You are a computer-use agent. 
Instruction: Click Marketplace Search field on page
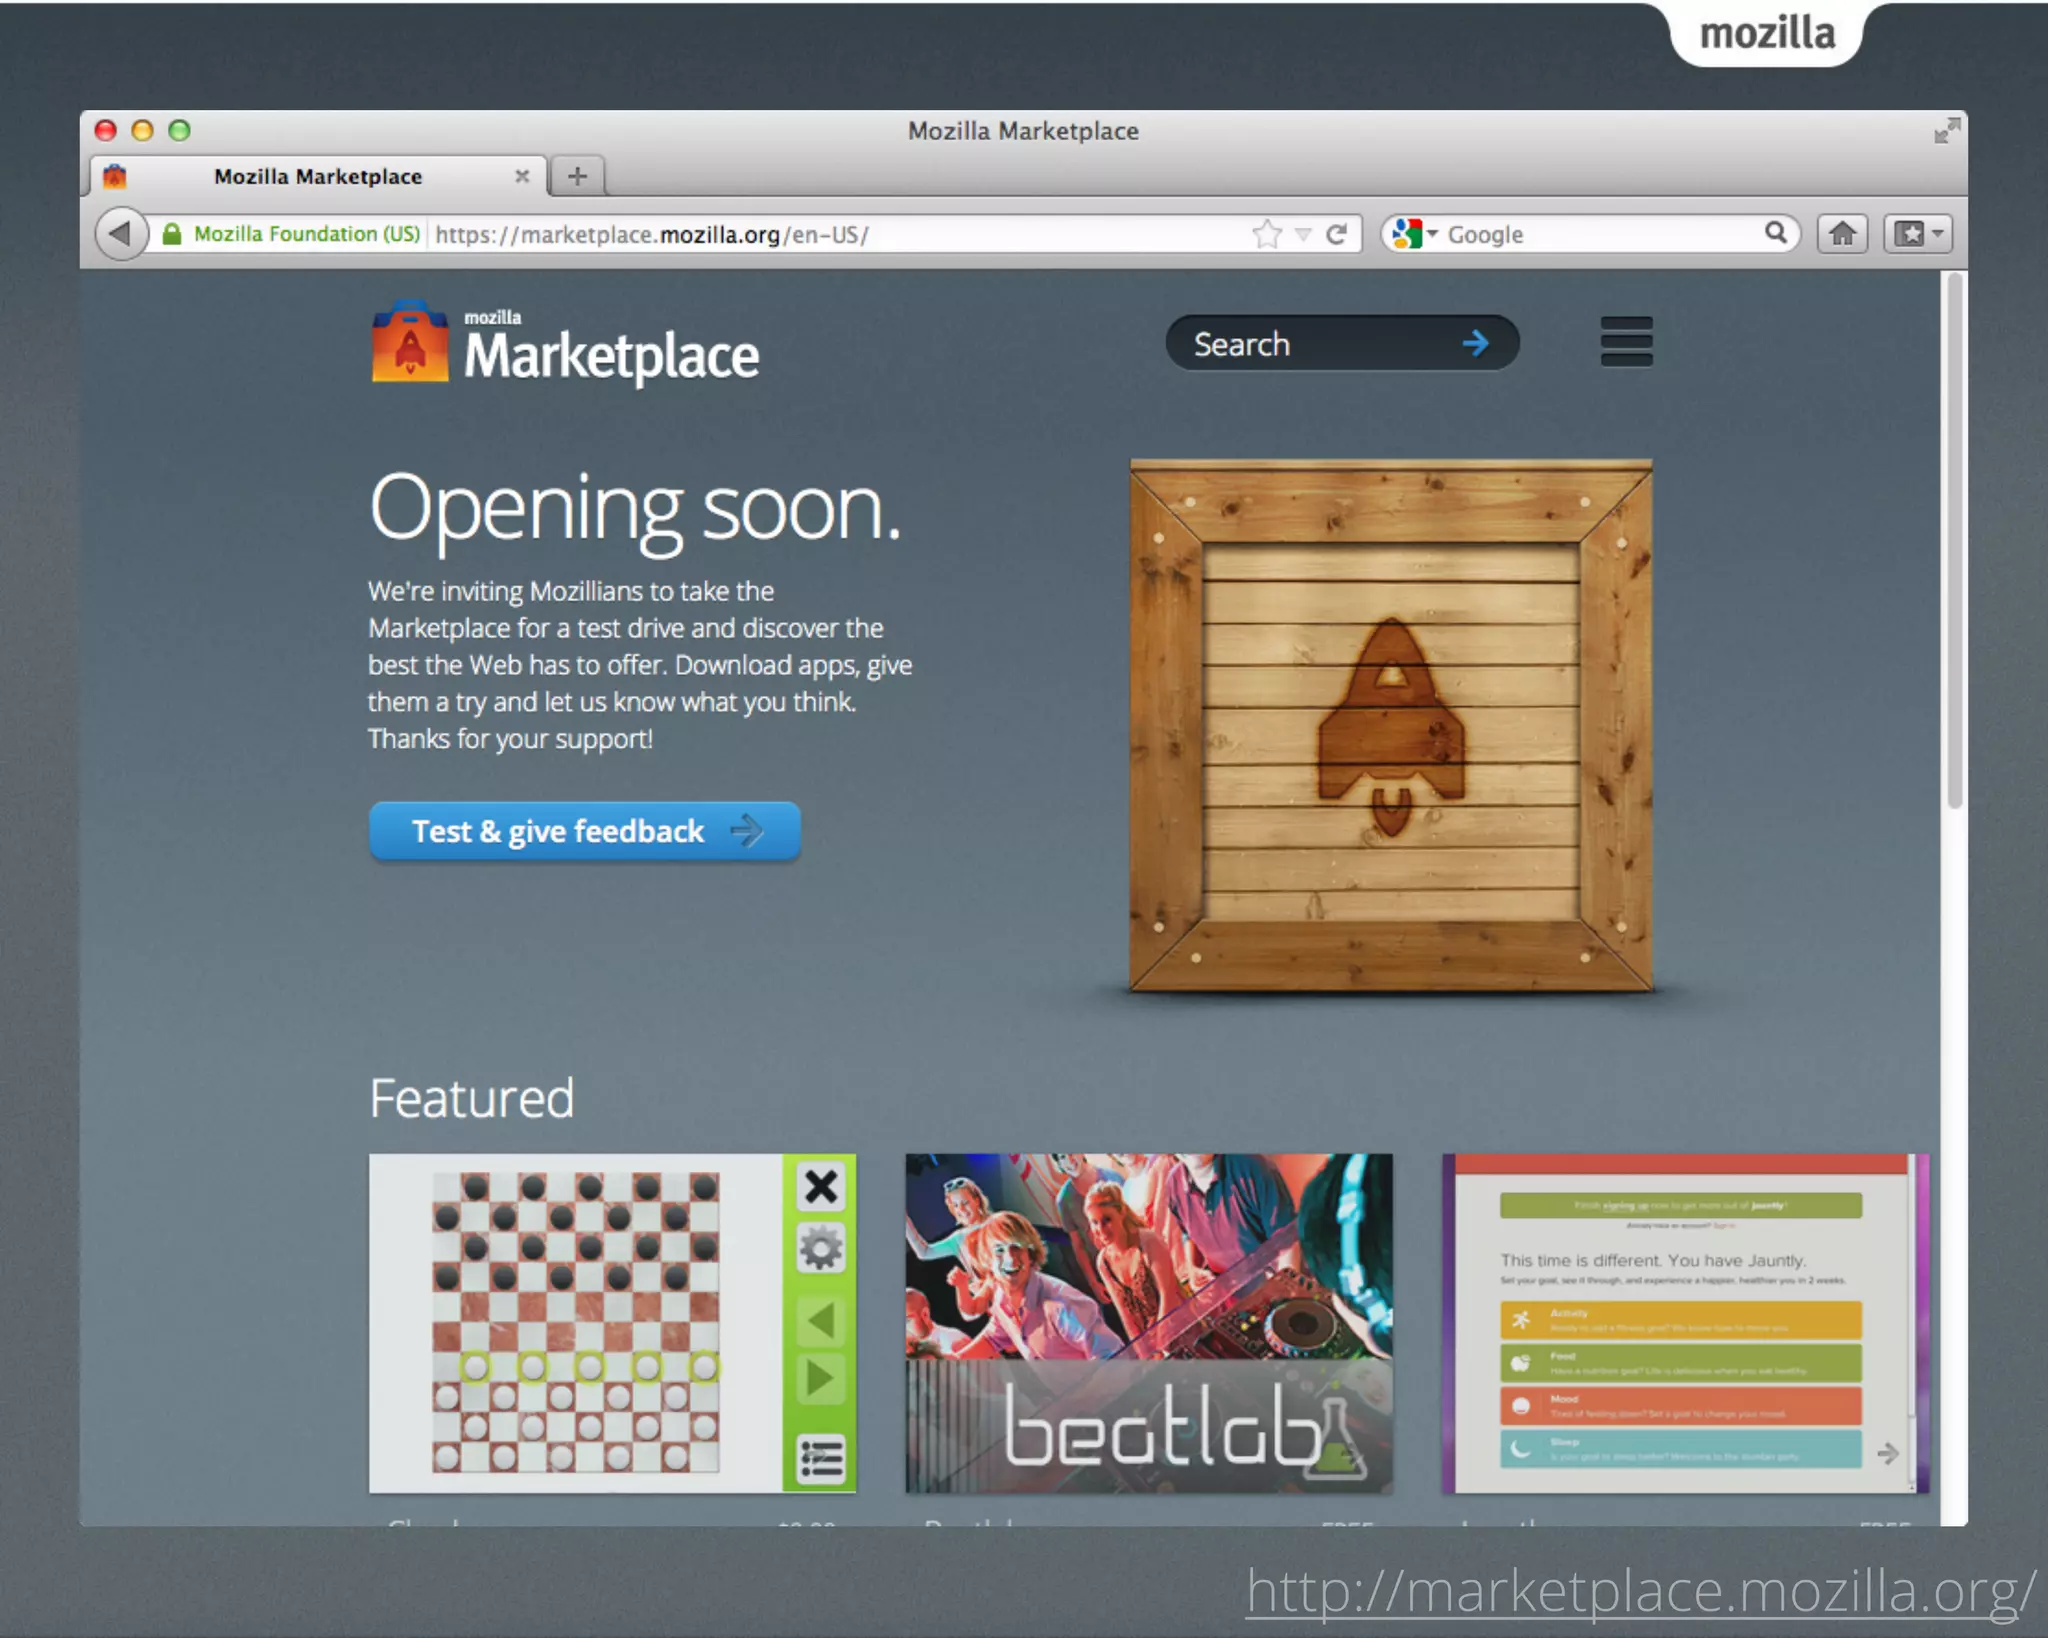pos(1342,343)
